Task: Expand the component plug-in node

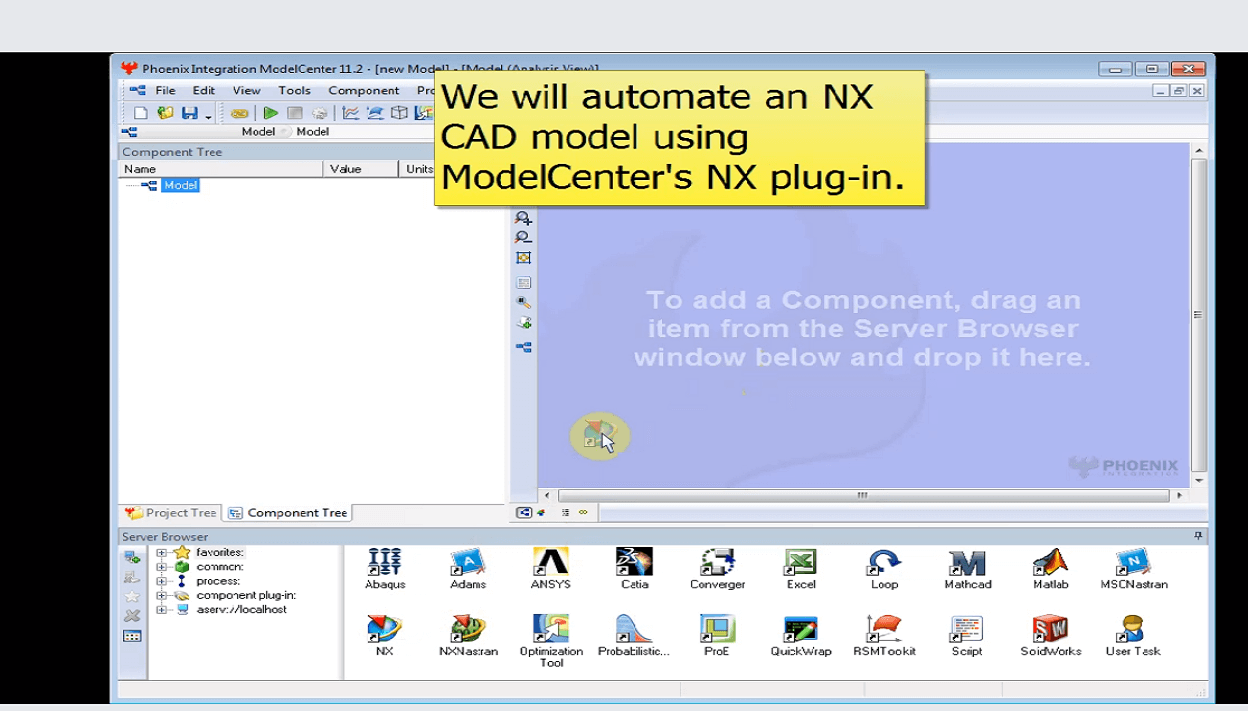Action: pos(162,595)
